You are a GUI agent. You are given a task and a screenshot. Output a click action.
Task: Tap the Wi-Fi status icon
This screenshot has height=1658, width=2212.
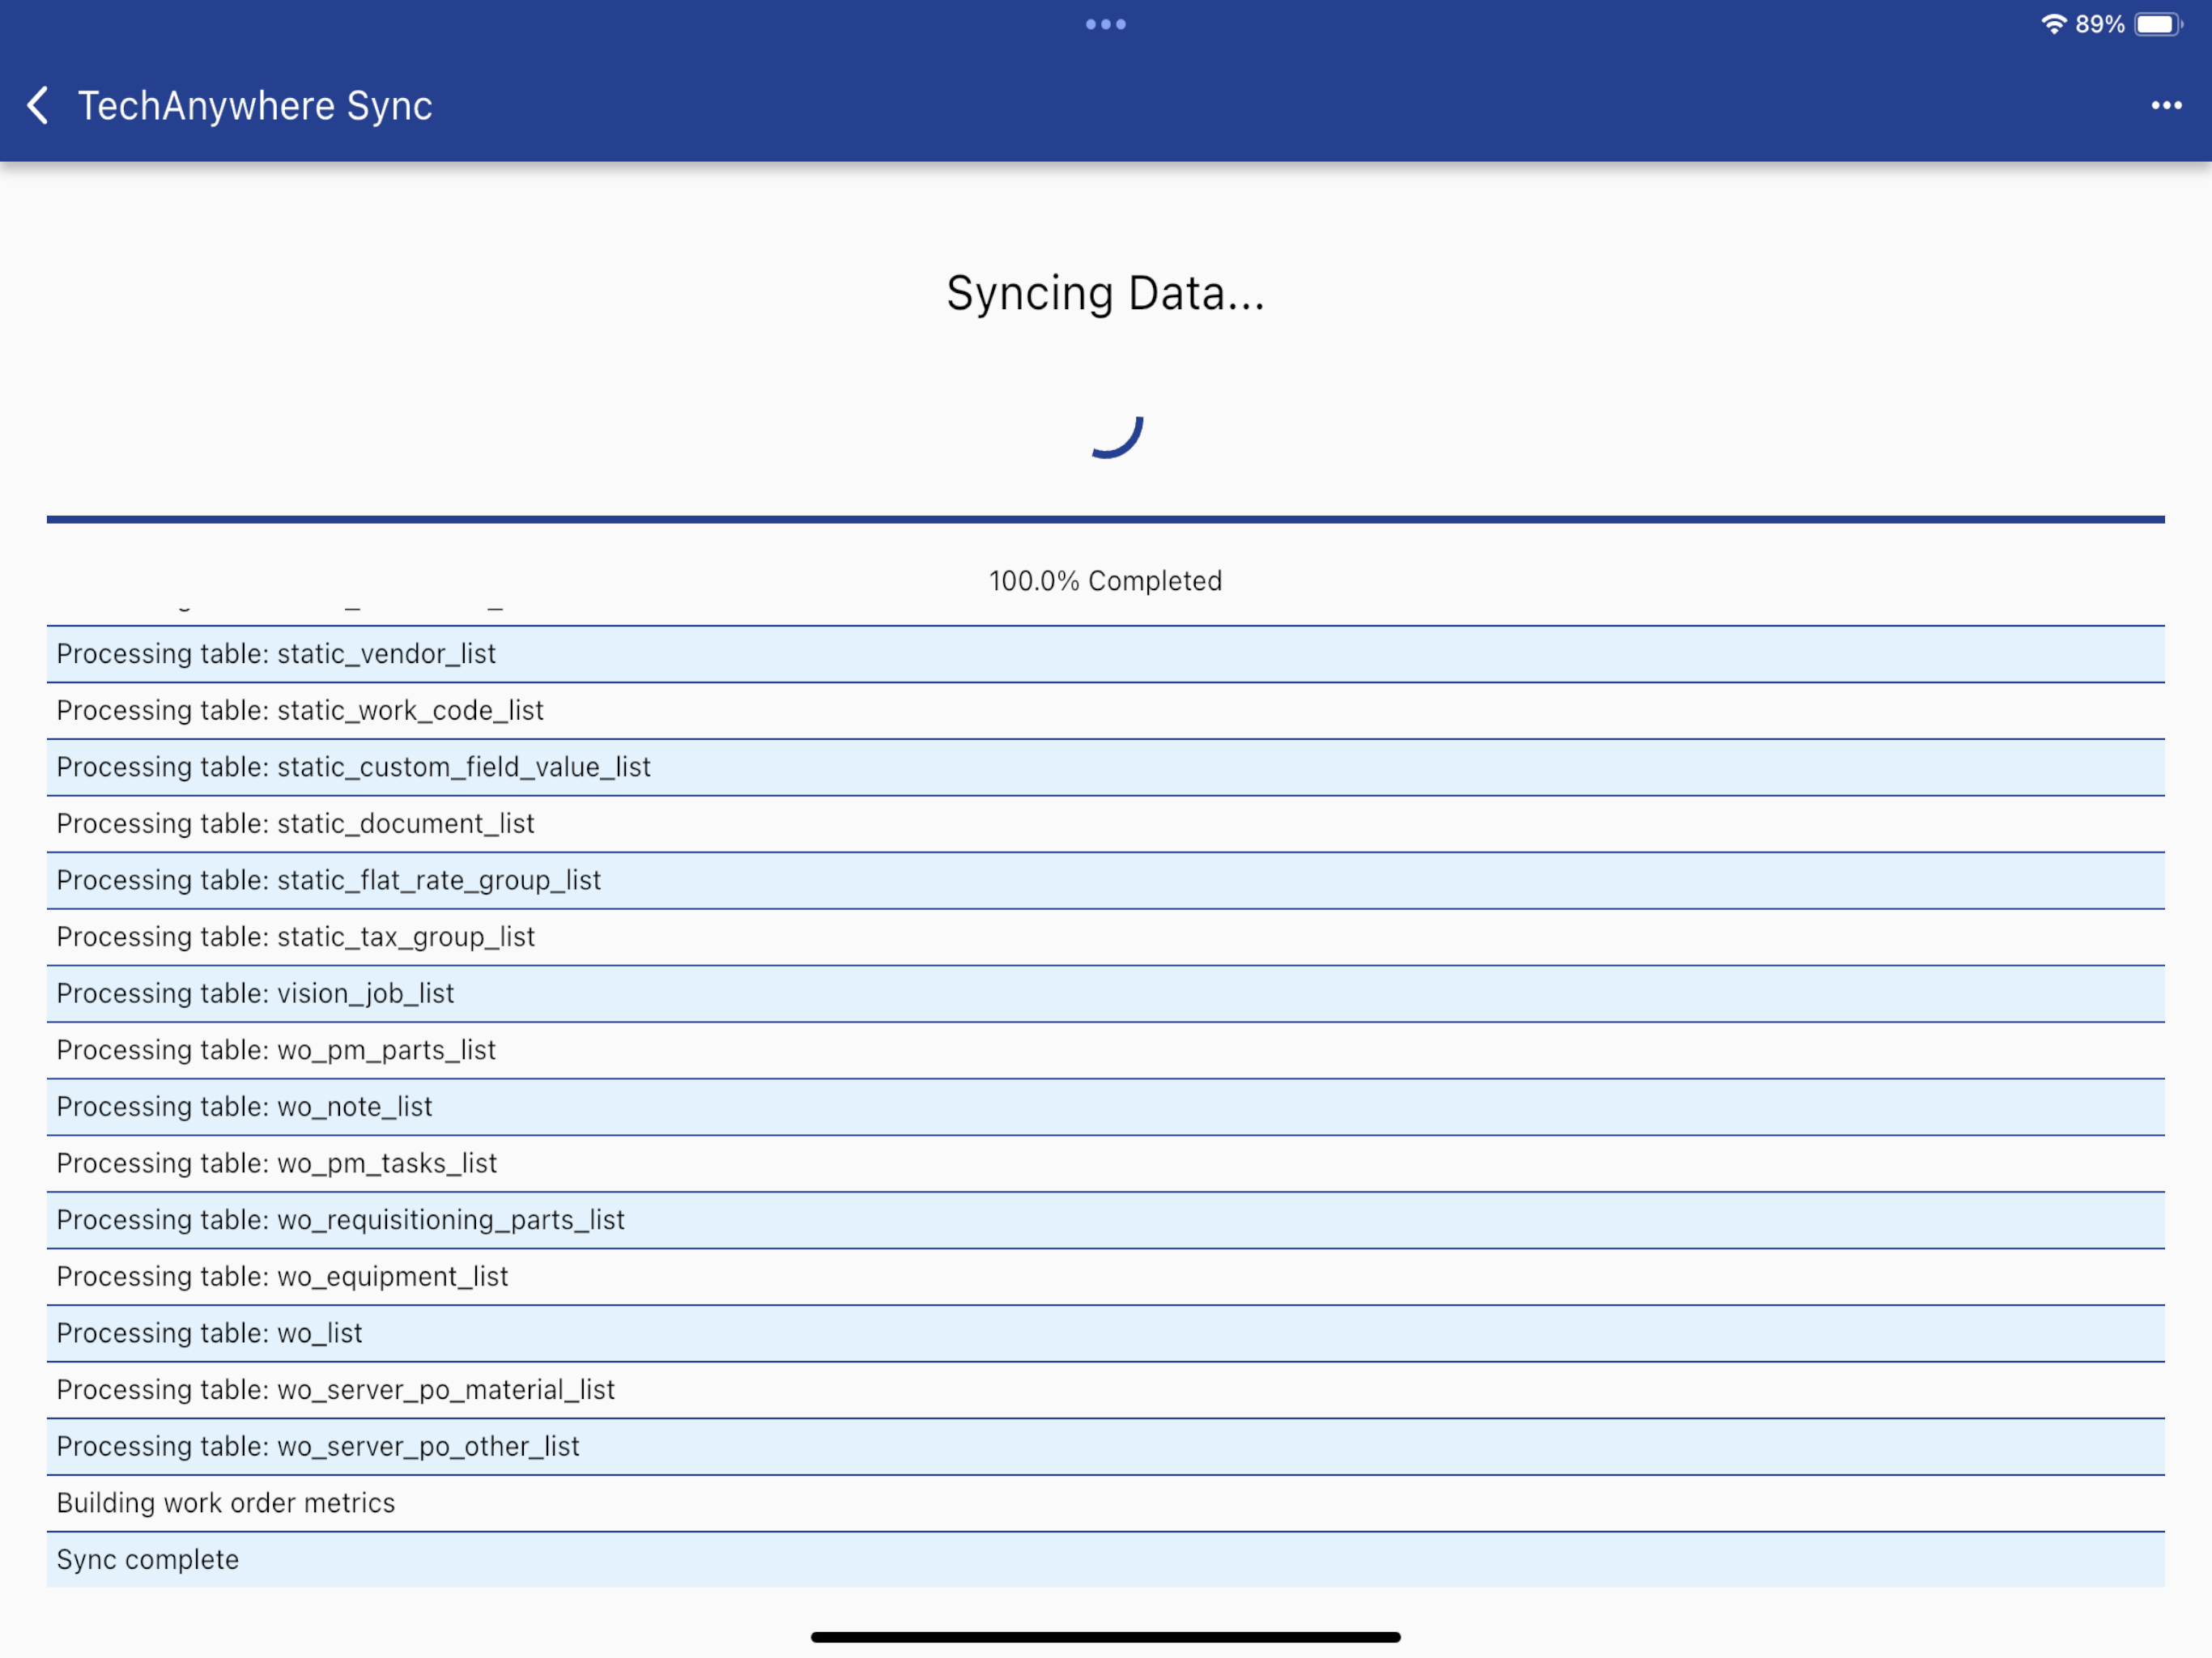click(2053, 24)
